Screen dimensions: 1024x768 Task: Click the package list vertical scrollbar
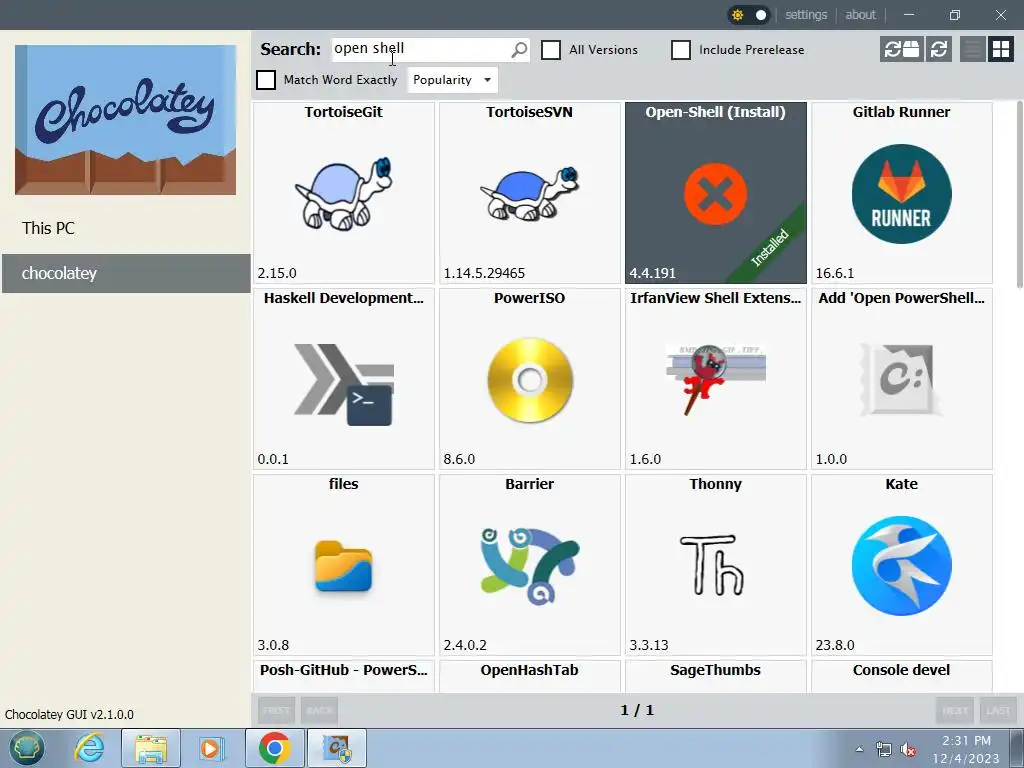coord(1019,196)
